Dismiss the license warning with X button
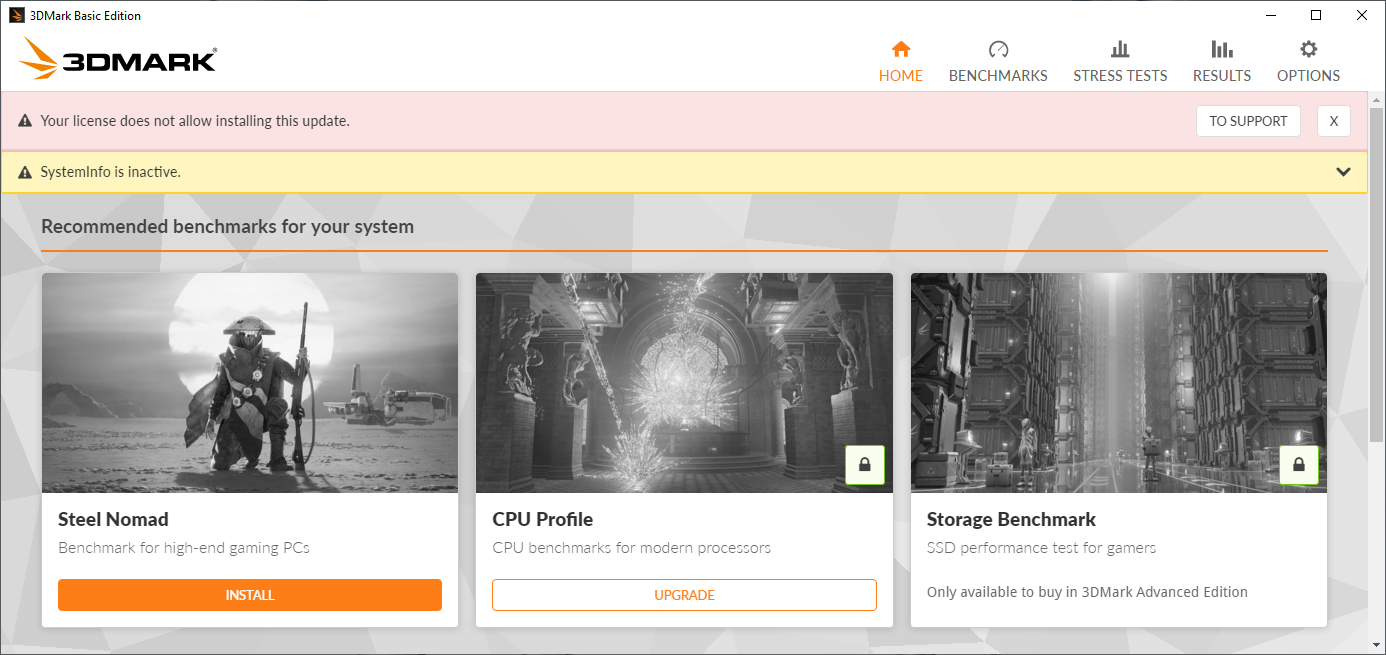Viewport: 1386px width, 655px height. [1334, 121]
